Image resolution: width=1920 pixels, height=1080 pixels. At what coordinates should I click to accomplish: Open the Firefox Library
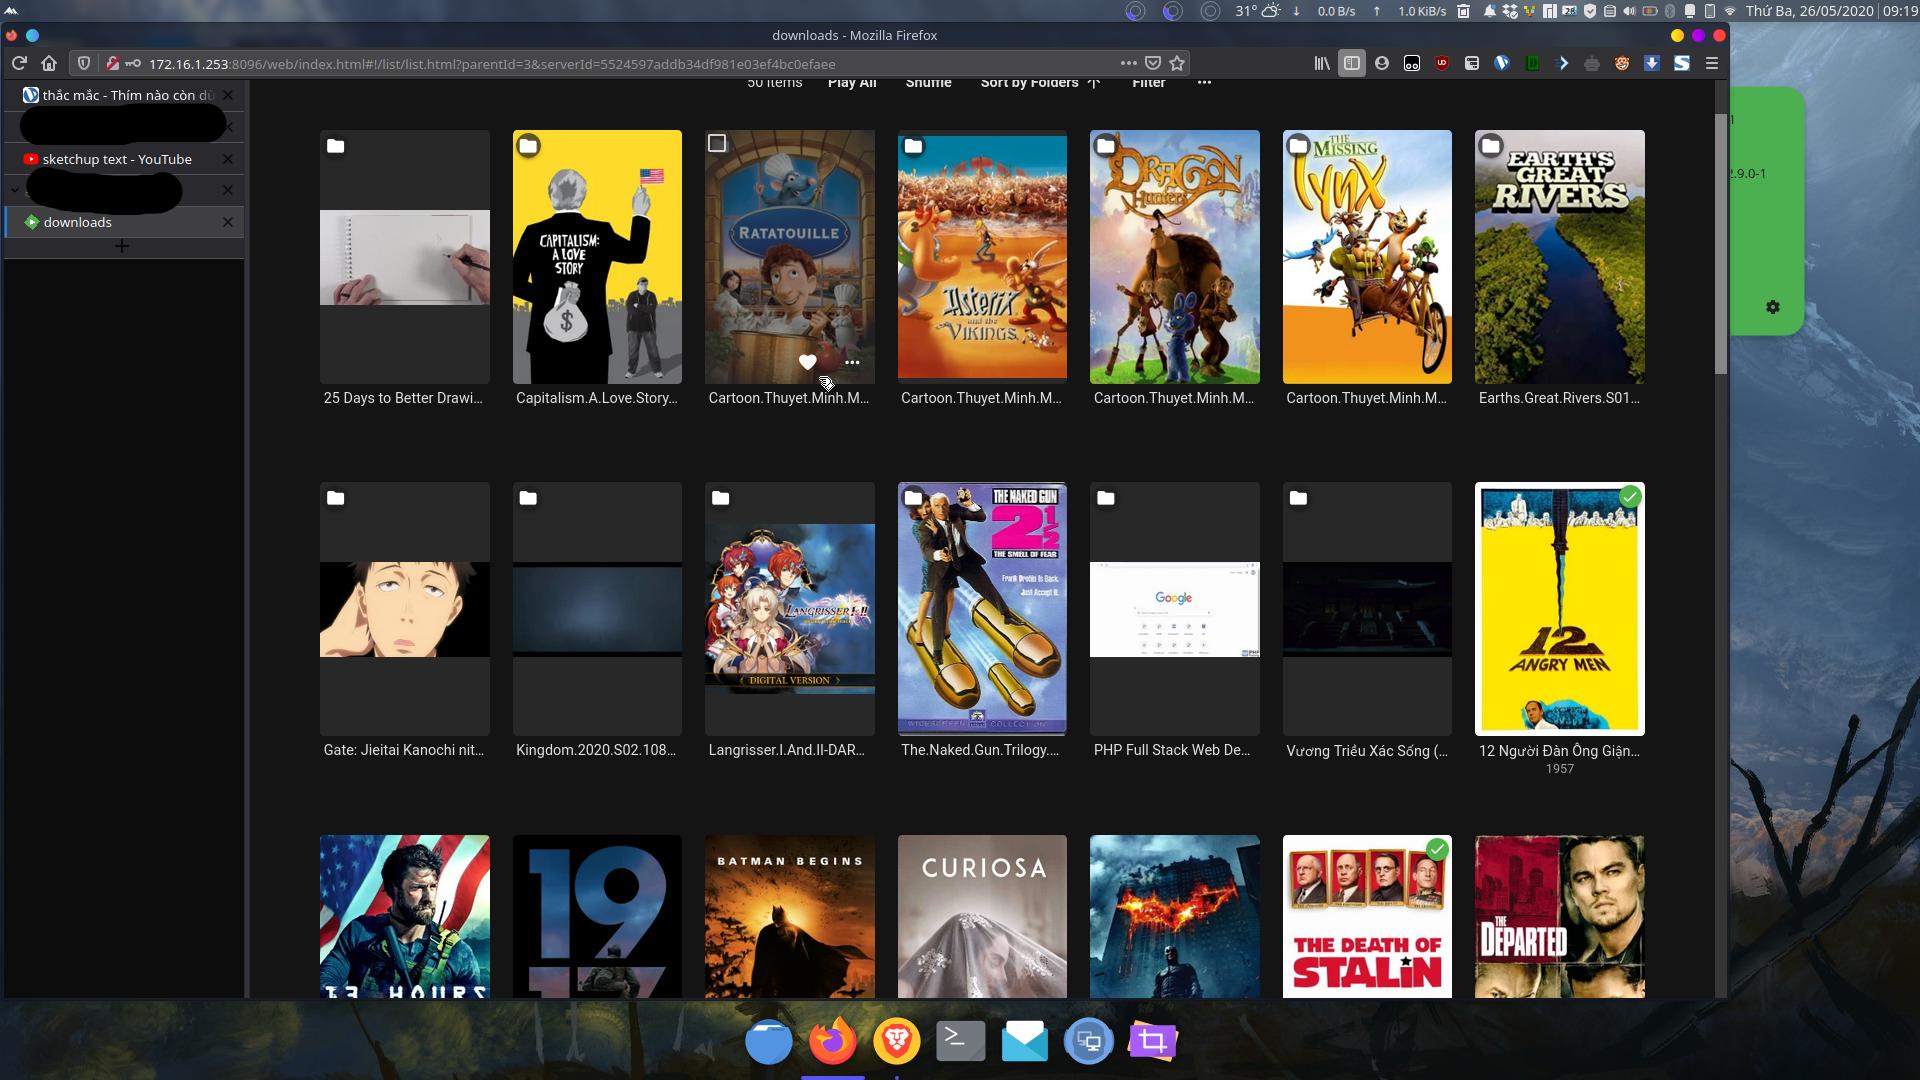click(1322, 63)
